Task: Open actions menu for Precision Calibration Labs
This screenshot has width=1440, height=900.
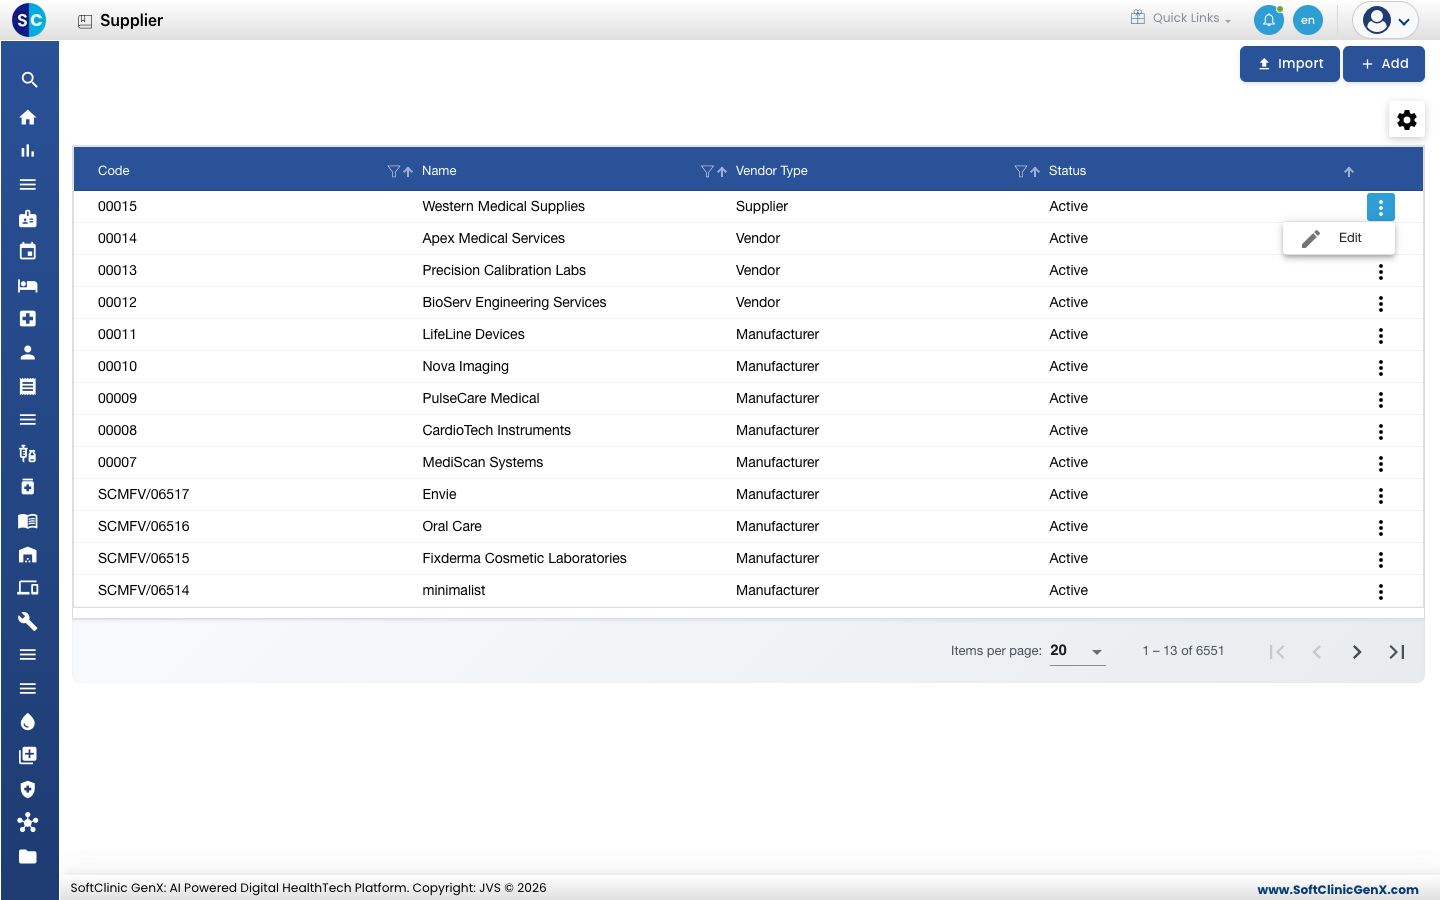Action: click(x=1381, y=272)
